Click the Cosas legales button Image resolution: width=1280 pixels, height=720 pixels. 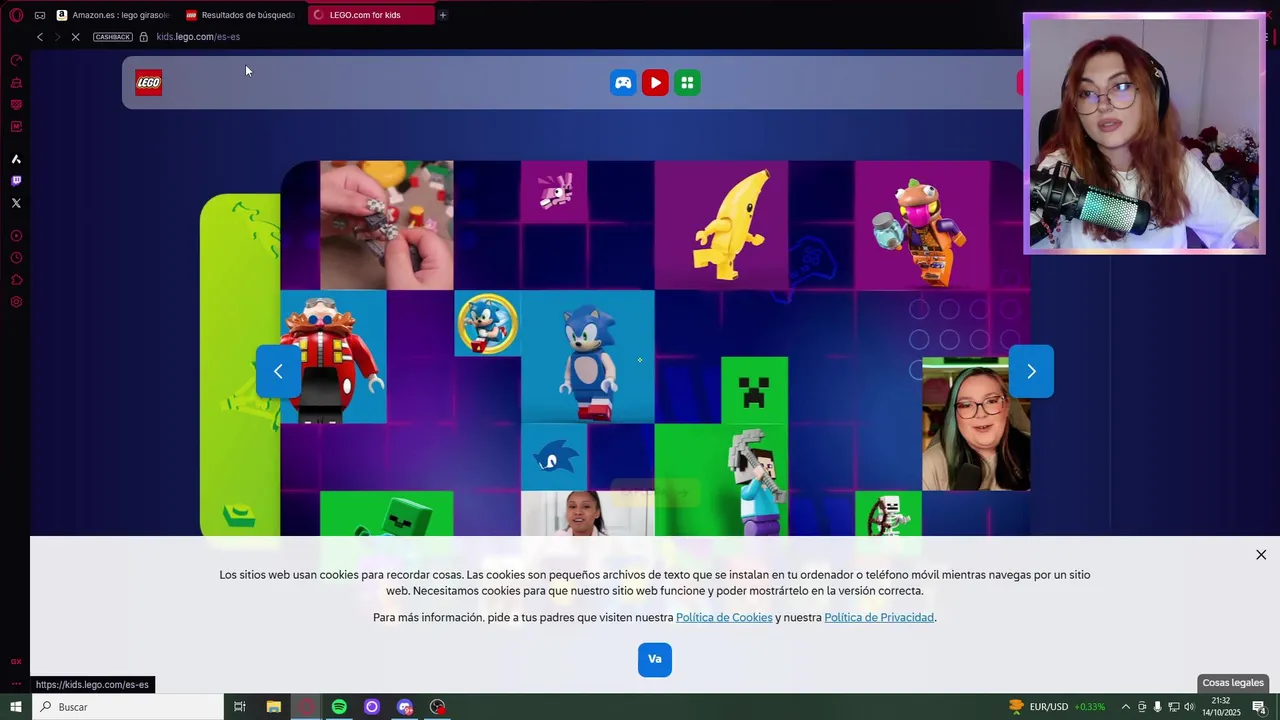[1233, 683]
